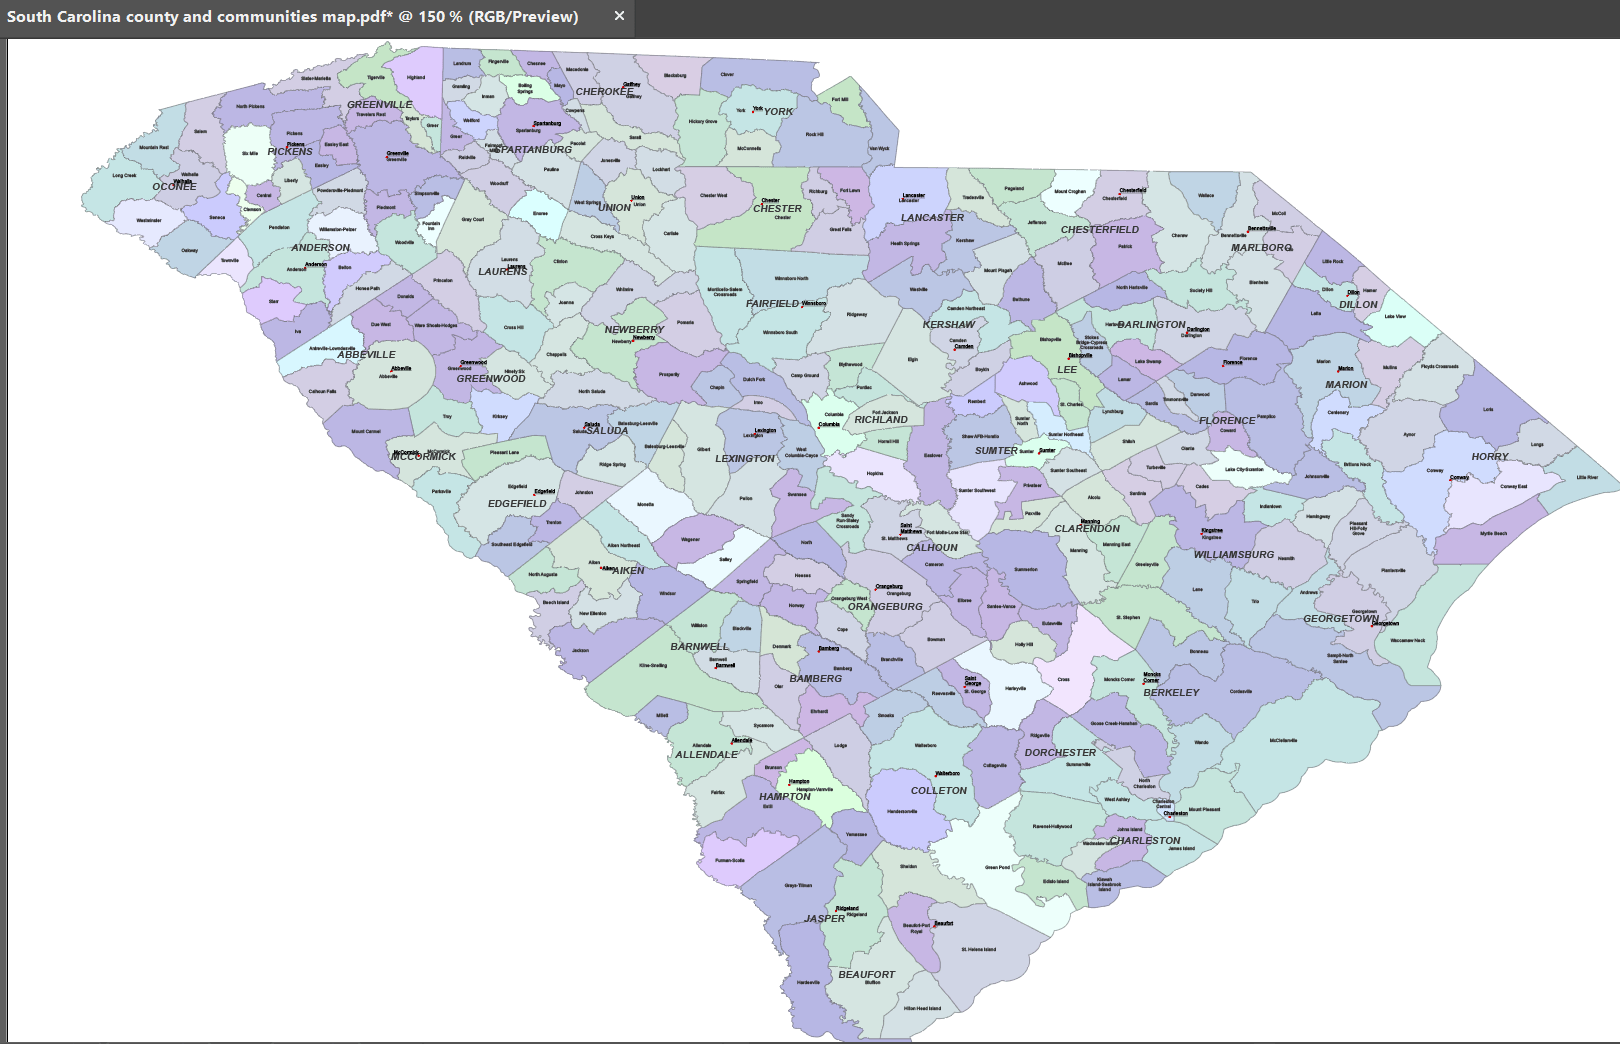This screenshot has width=1620, height=1044.
Task: Select the UNION county label
Action: 615,208
